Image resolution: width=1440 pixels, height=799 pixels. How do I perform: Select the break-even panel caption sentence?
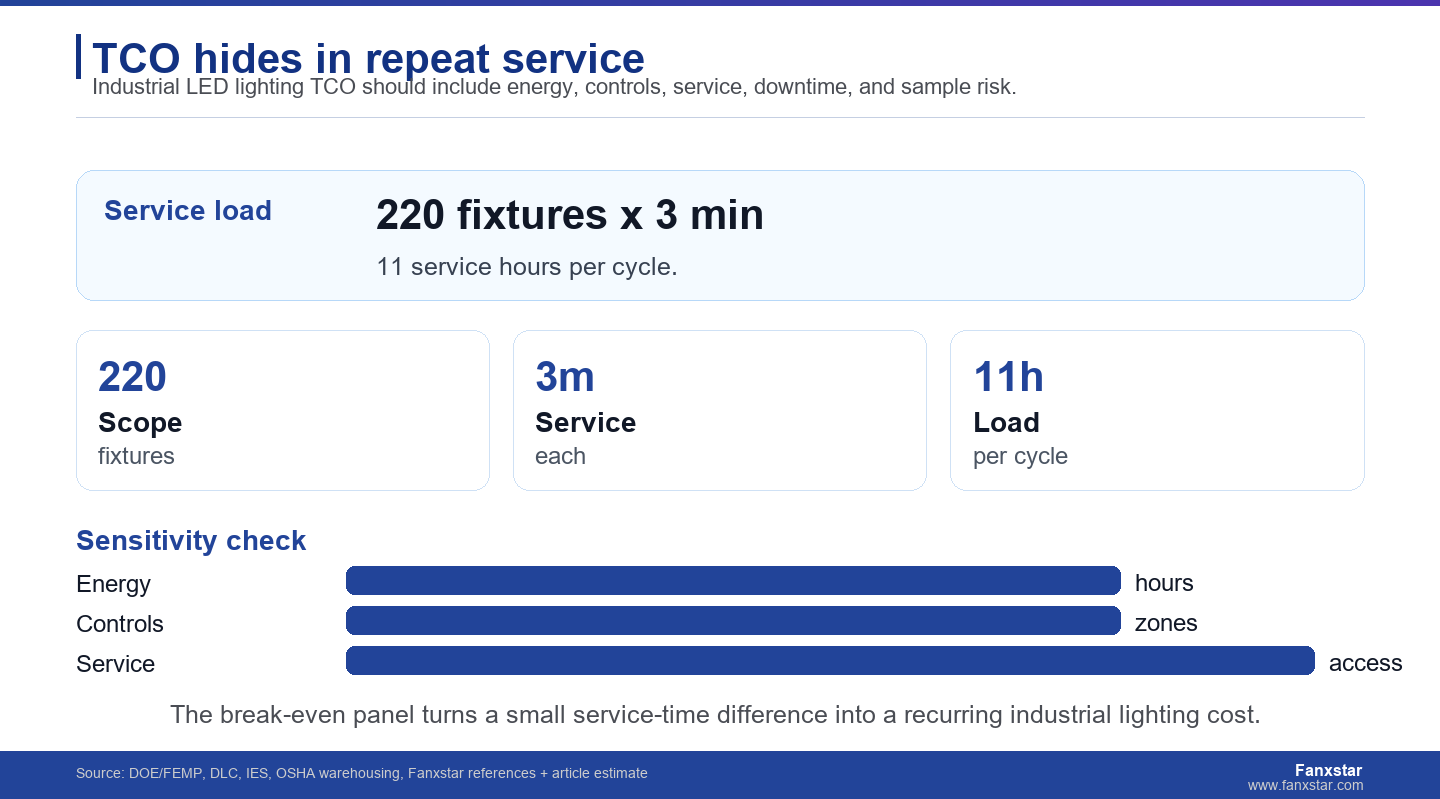click(715, 715)
